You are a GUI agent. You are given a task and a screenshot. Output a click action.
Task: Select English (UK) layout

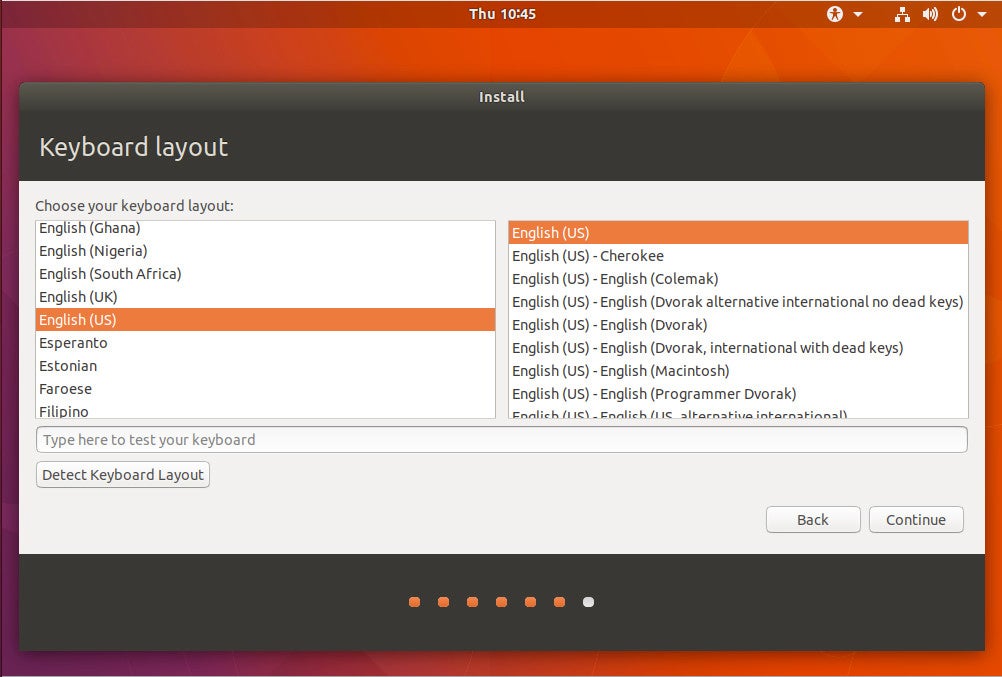[265, 297]
